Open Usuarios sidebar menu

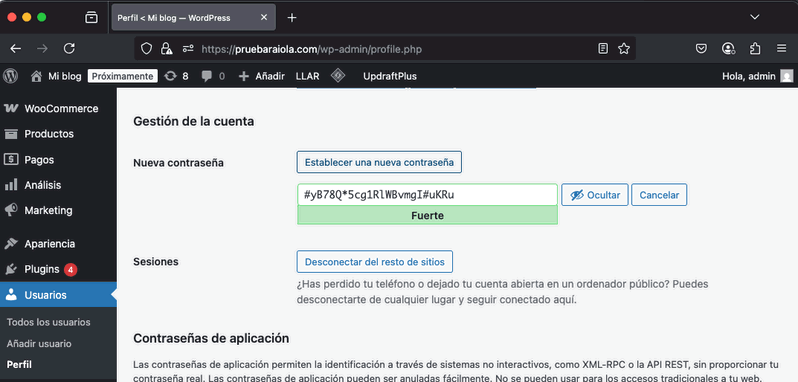click(58, 295)
